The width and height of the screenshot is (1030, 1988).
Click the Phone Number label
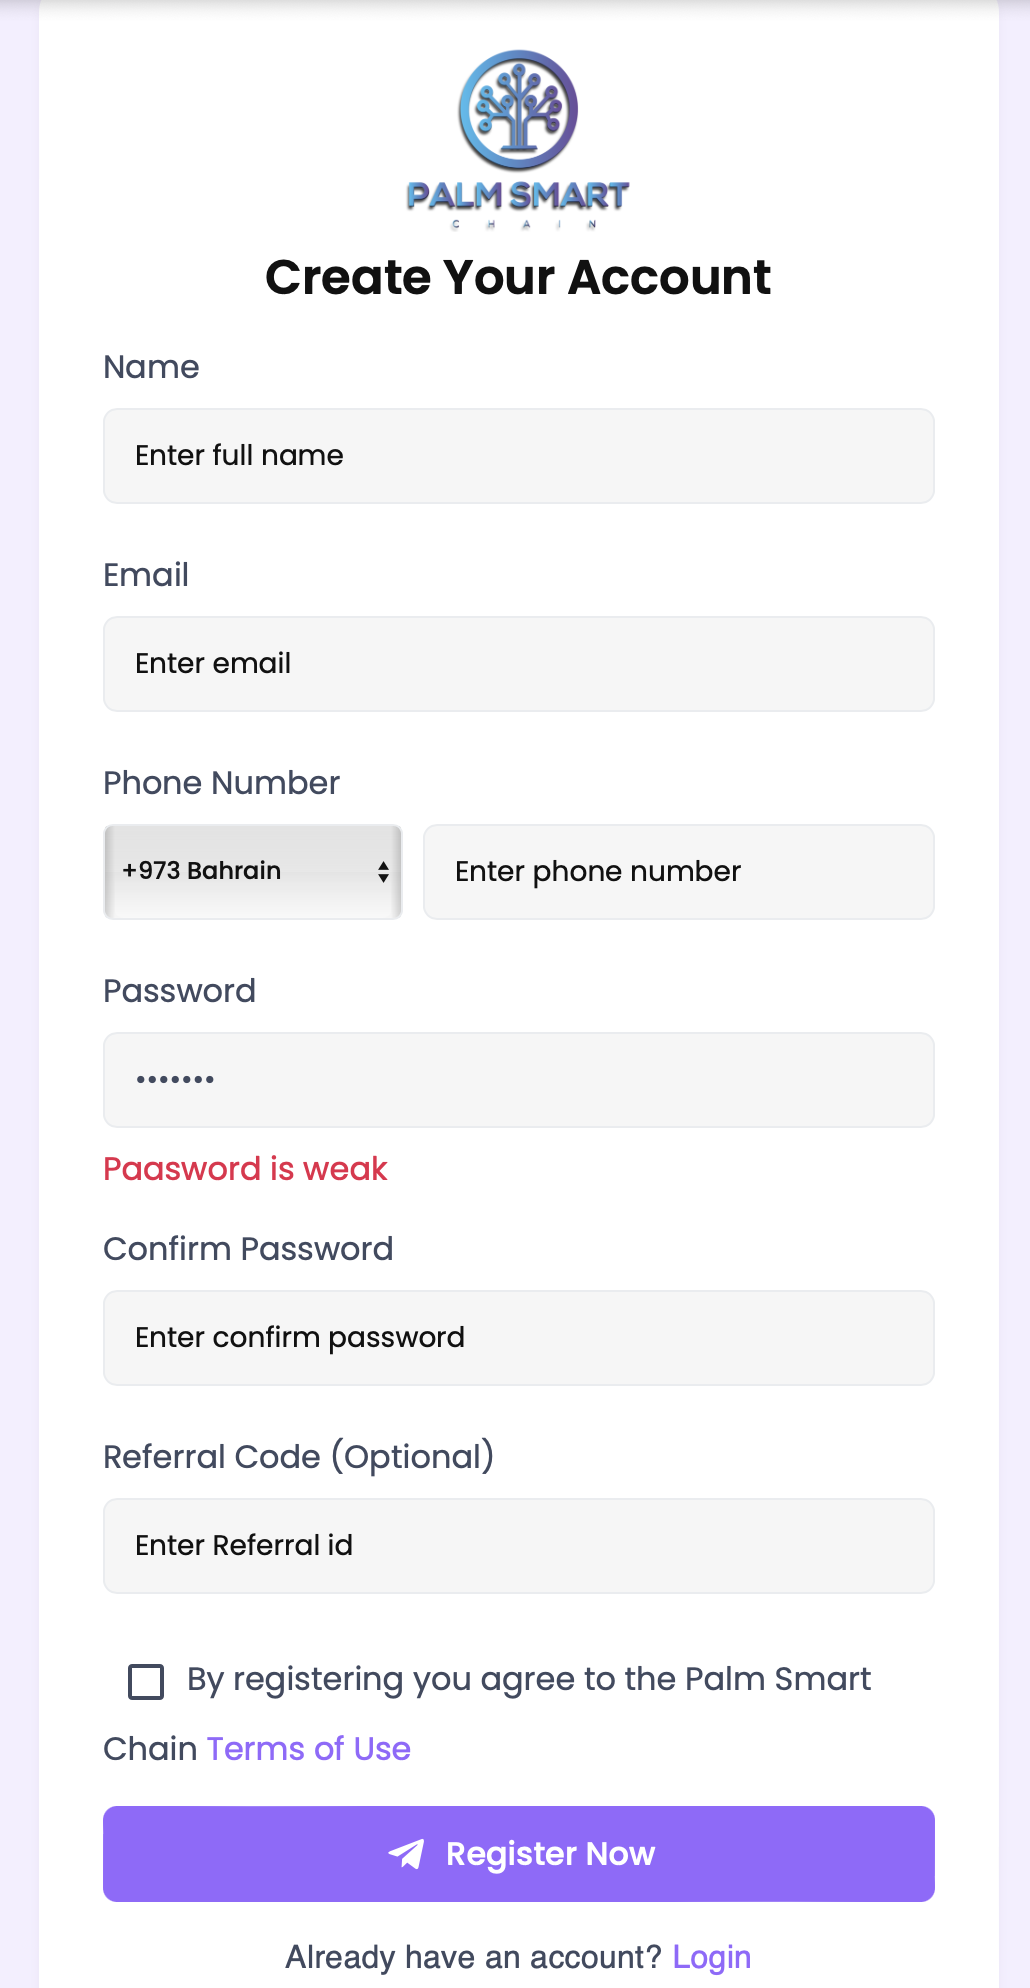point(222,783)
